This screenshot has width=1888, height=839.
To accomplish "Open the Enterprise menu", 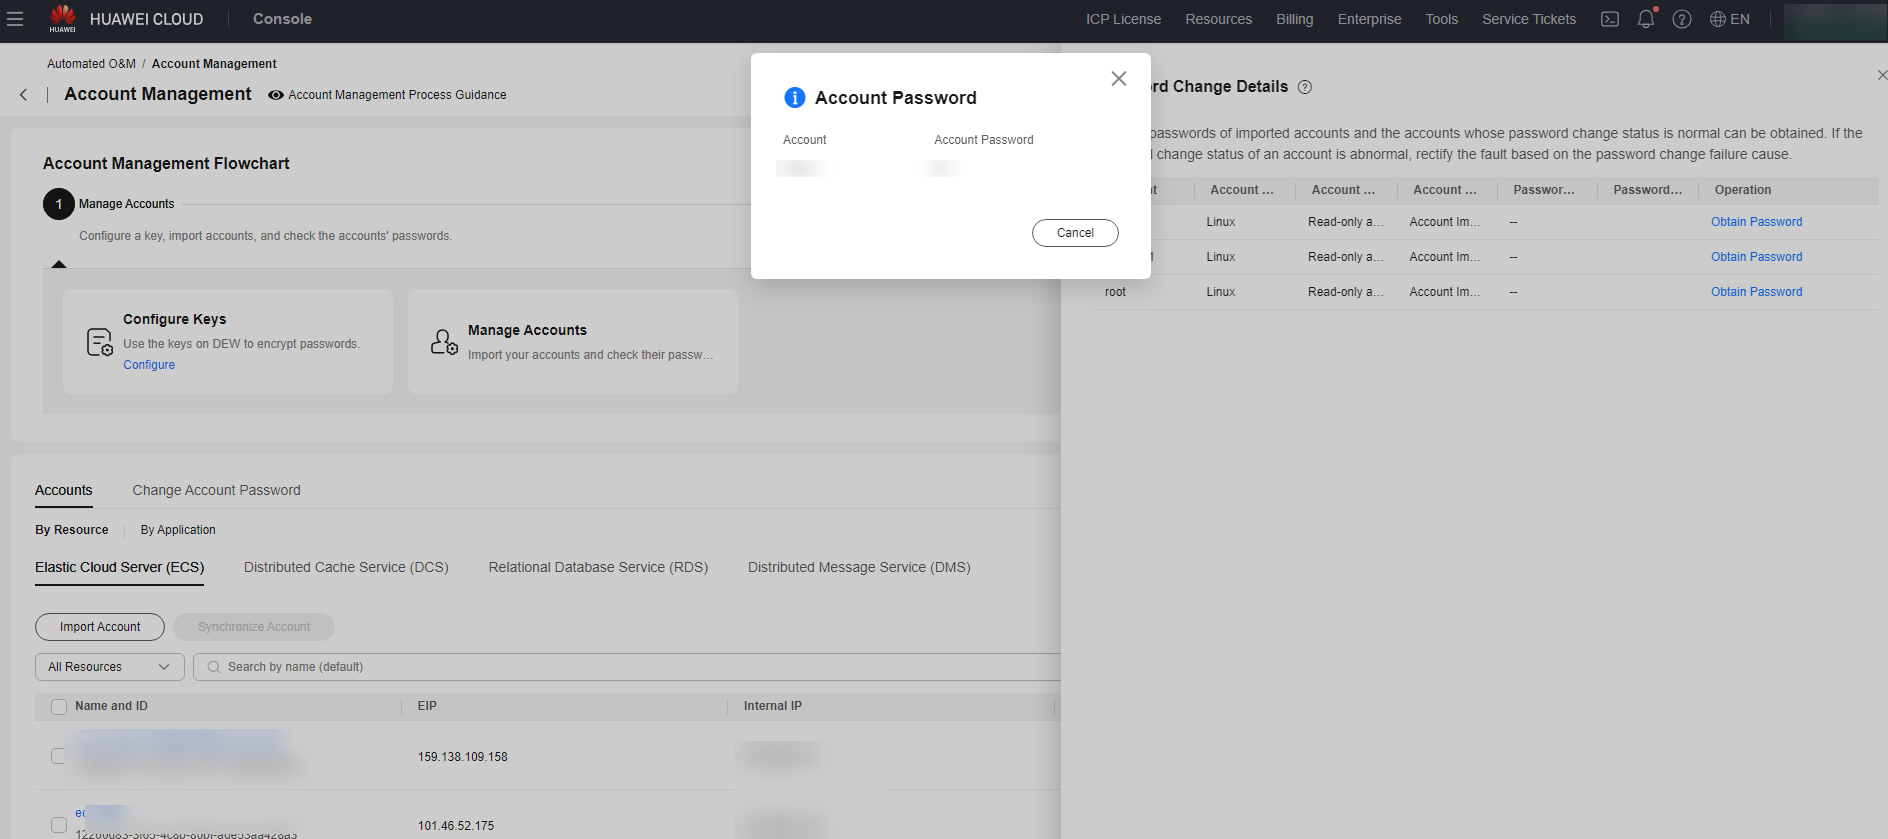I will pos(1369,19).
